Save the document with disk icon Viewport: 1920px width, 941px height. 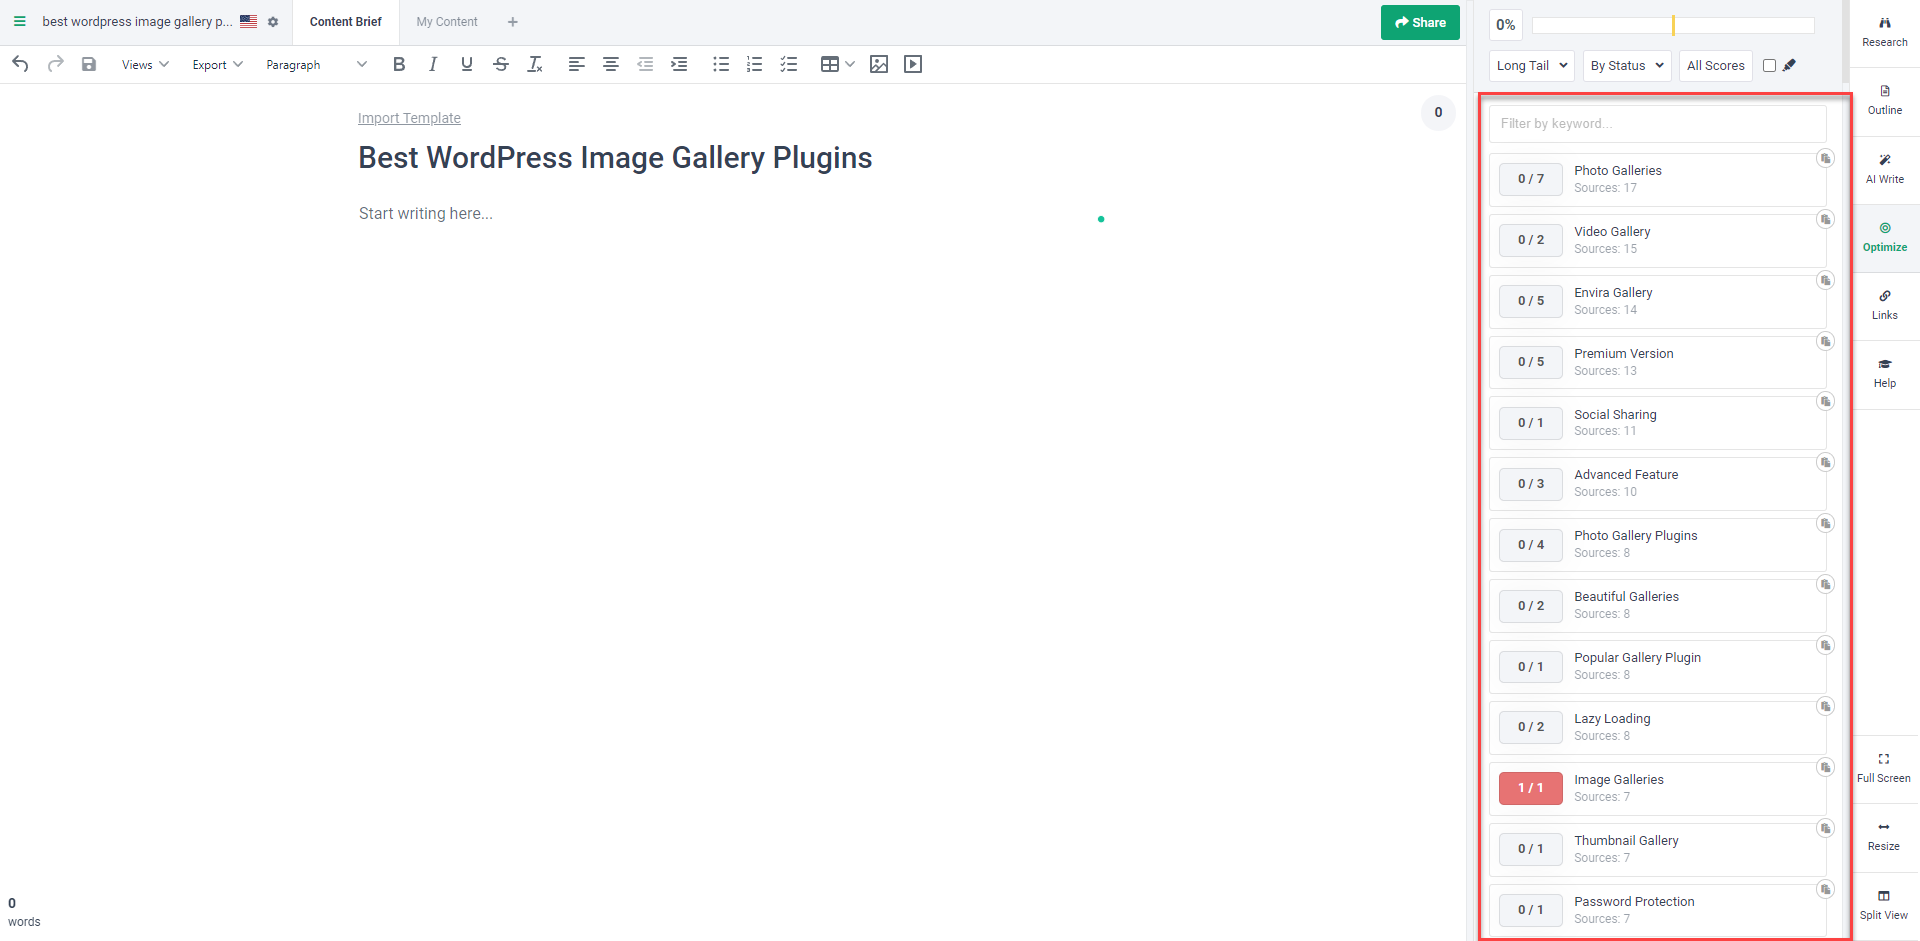point(89,64)
